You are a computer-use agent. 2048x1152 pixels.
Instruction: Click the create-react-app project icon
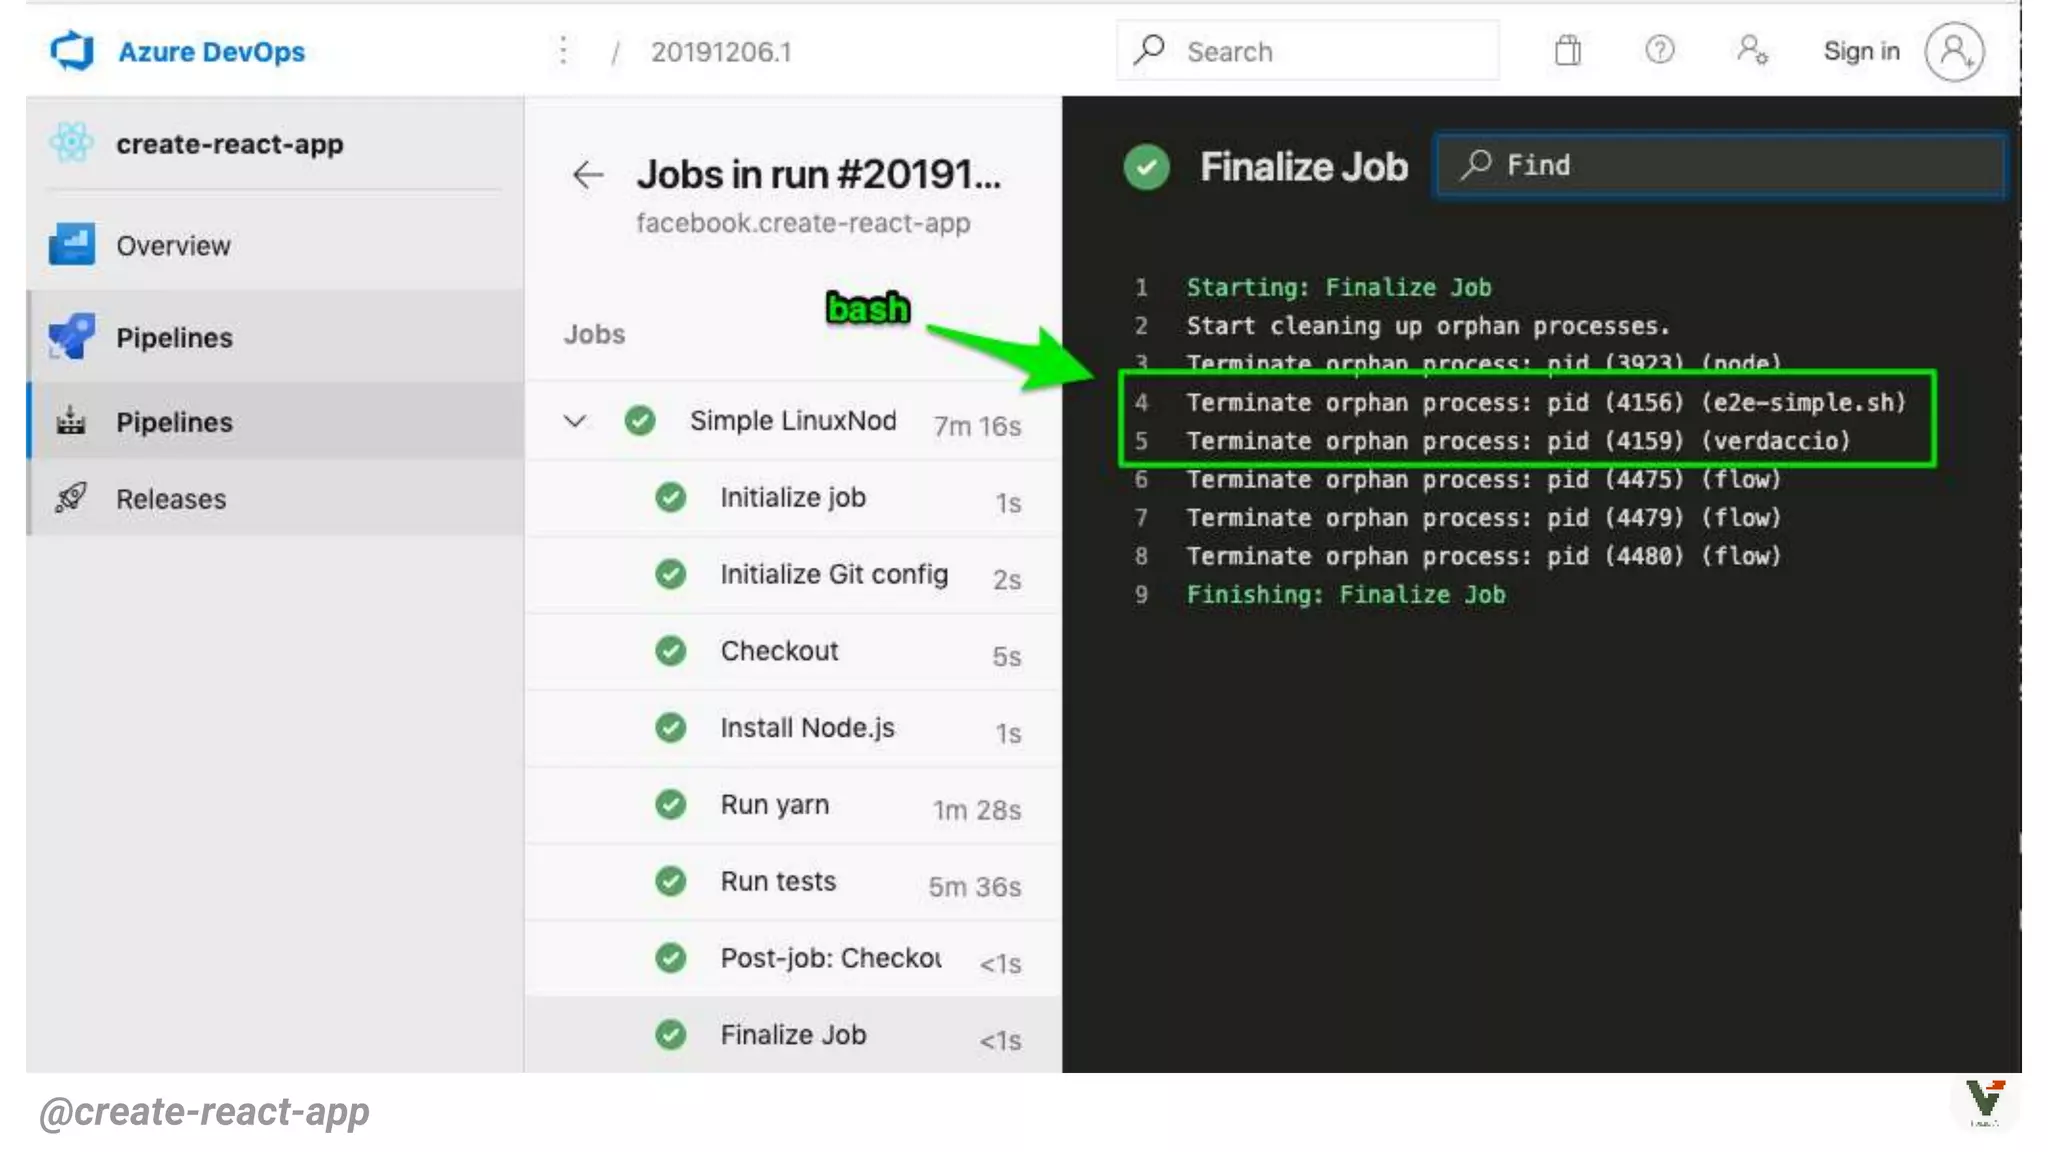(72, 143)
